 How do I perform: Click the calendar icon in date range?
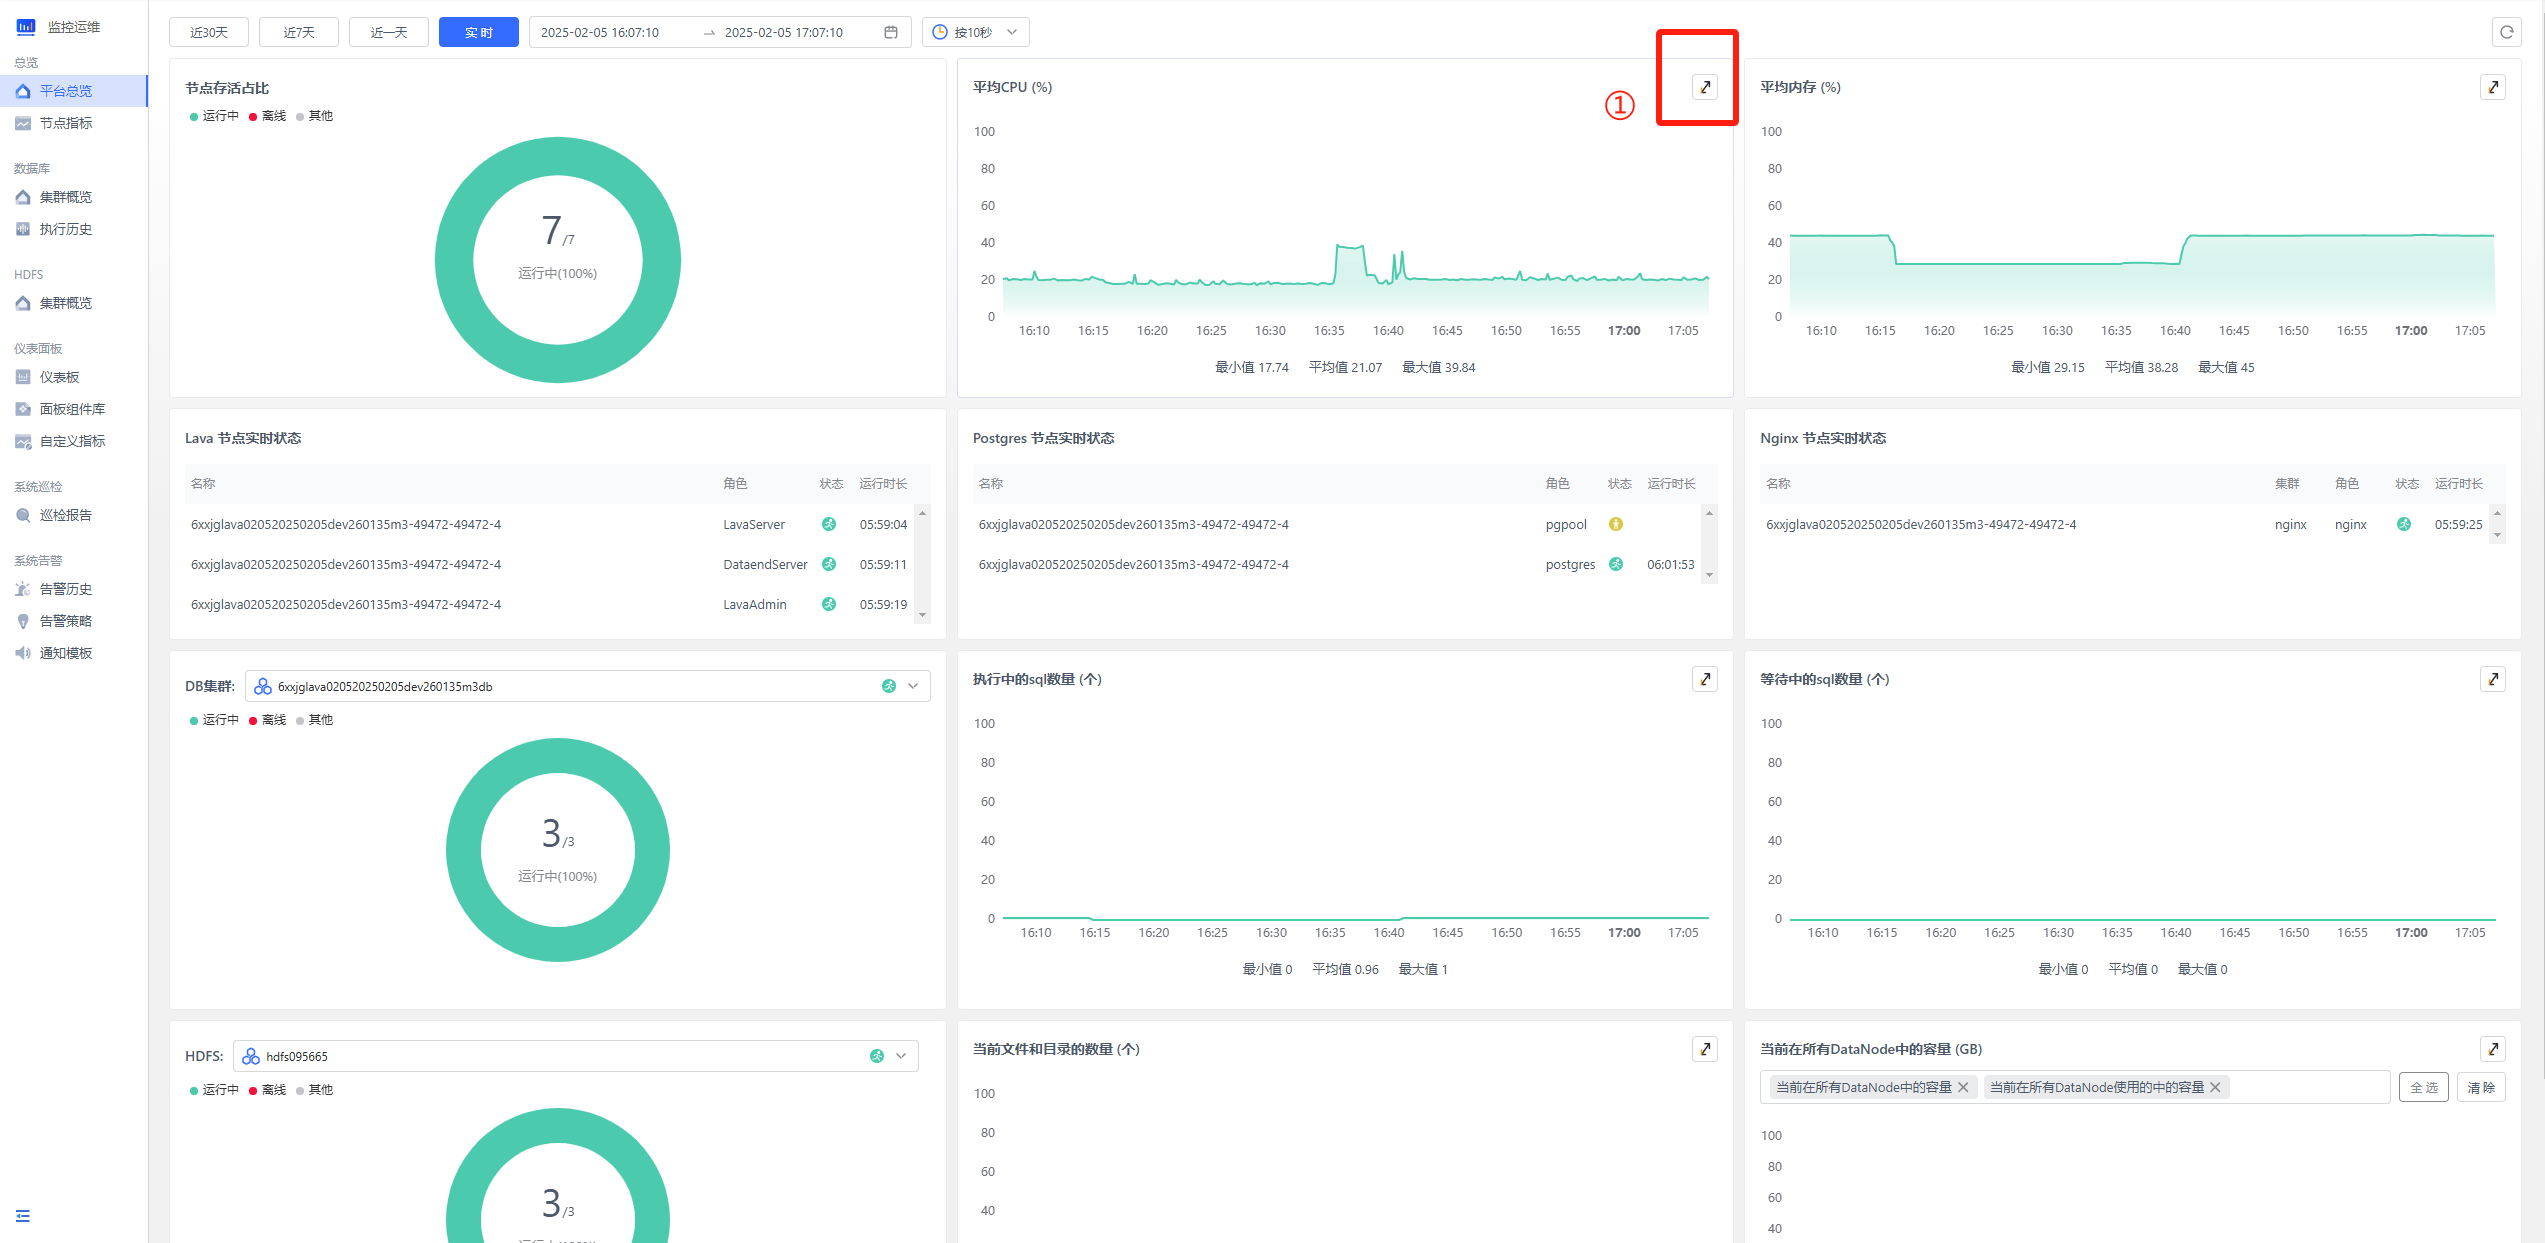pos(891,32)
